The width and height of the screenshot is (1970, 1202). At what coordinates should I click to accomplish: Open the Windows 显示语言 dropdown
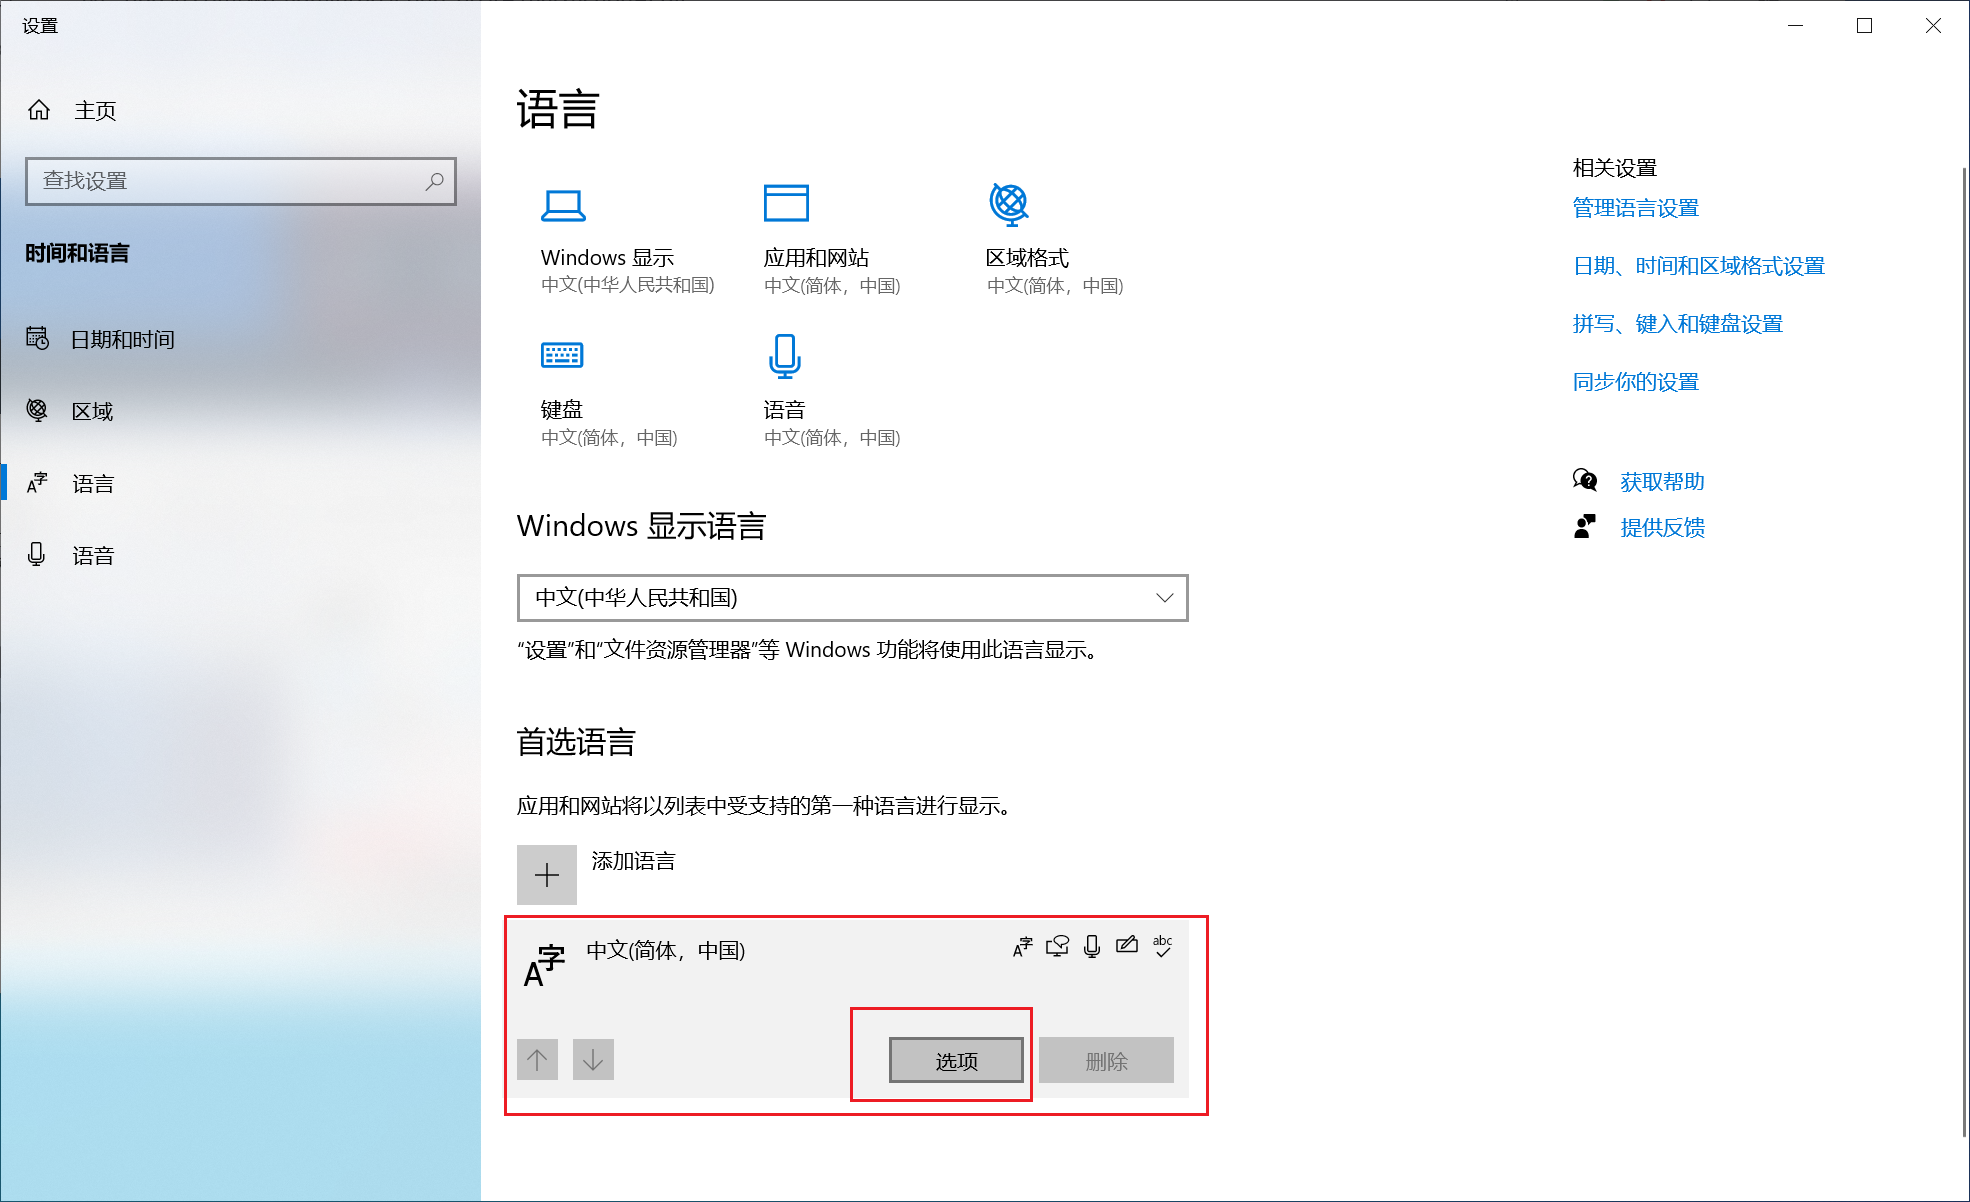pos(851,598)
